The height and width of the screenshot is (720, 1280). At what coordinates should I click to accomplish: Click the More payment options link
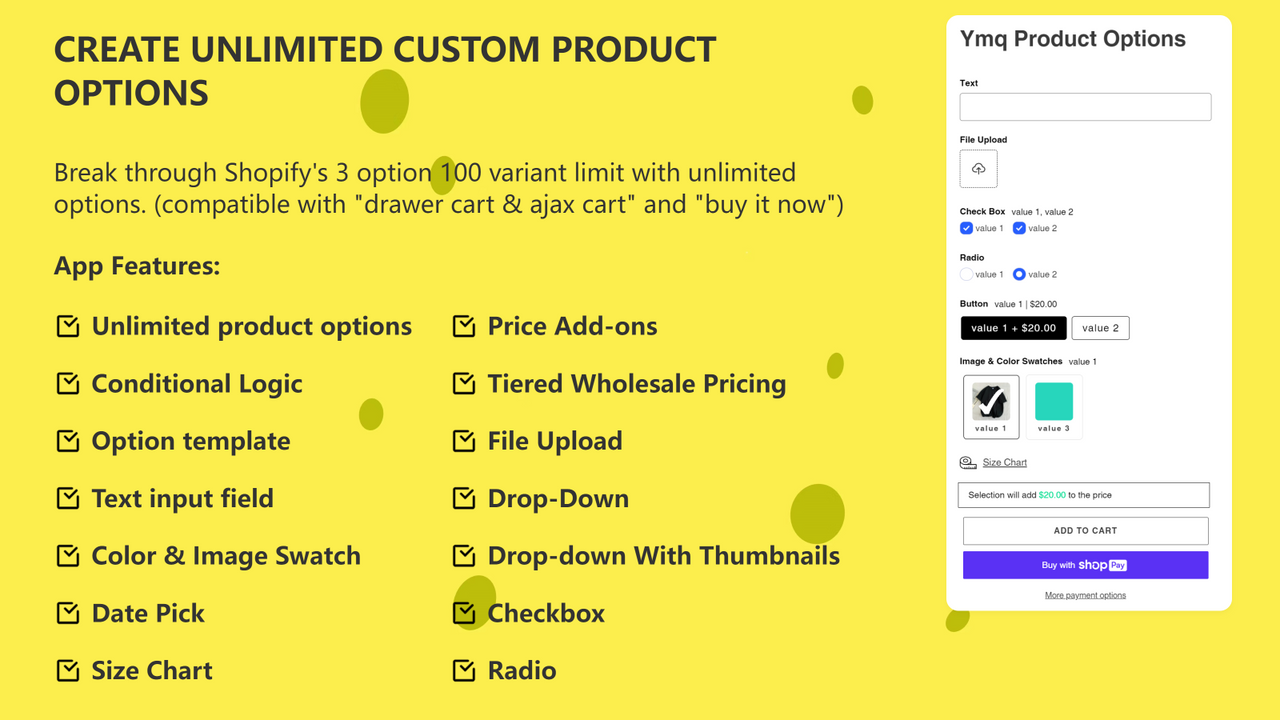tap(1085, 594)
